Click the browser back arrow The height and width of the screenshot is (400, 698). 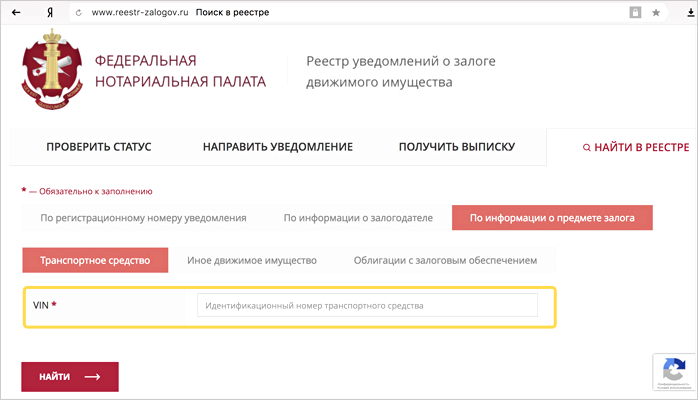[16, 12]
